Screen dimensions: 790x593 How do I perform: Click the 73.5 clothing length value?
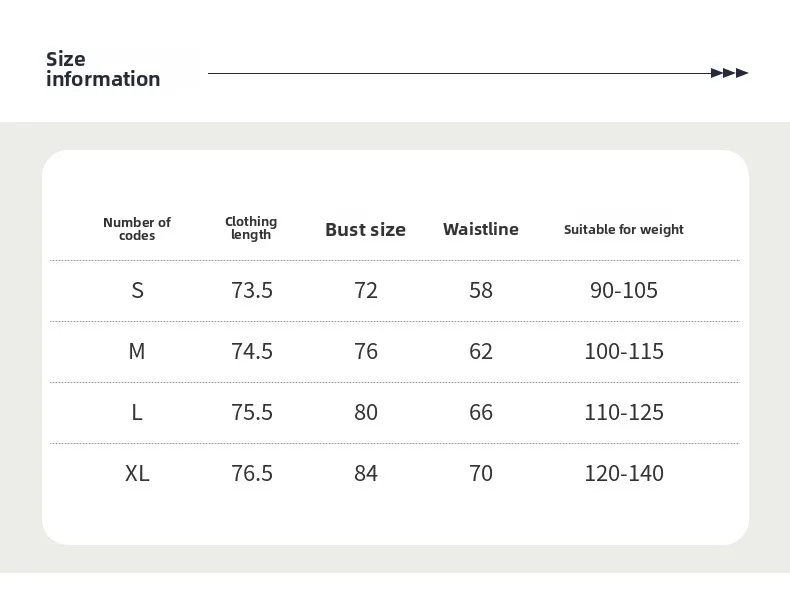(x=252, y=290)
